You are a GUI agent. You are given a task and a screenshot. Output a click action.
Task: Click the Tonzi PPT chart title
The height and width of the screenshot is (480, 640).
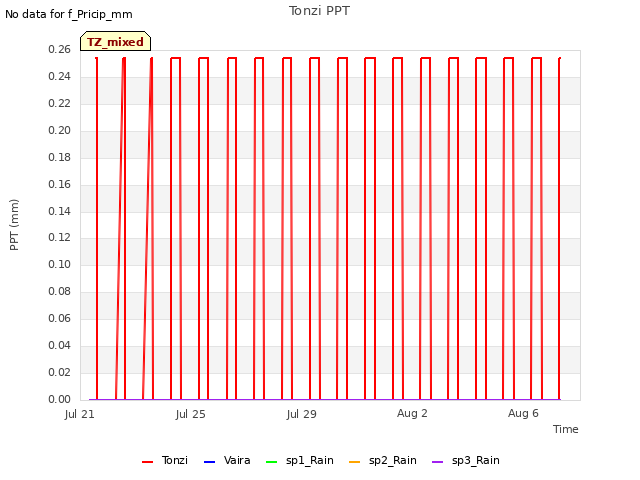(319, 11)
